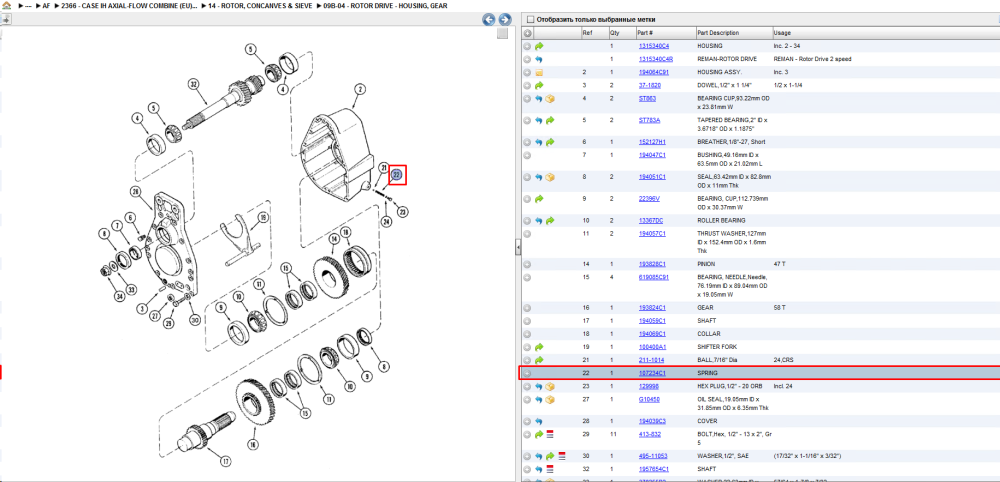Open the next diagram with the forward arrow
Image resolution: width=1000 pixels, height=482 pixels.
[504, 20]
